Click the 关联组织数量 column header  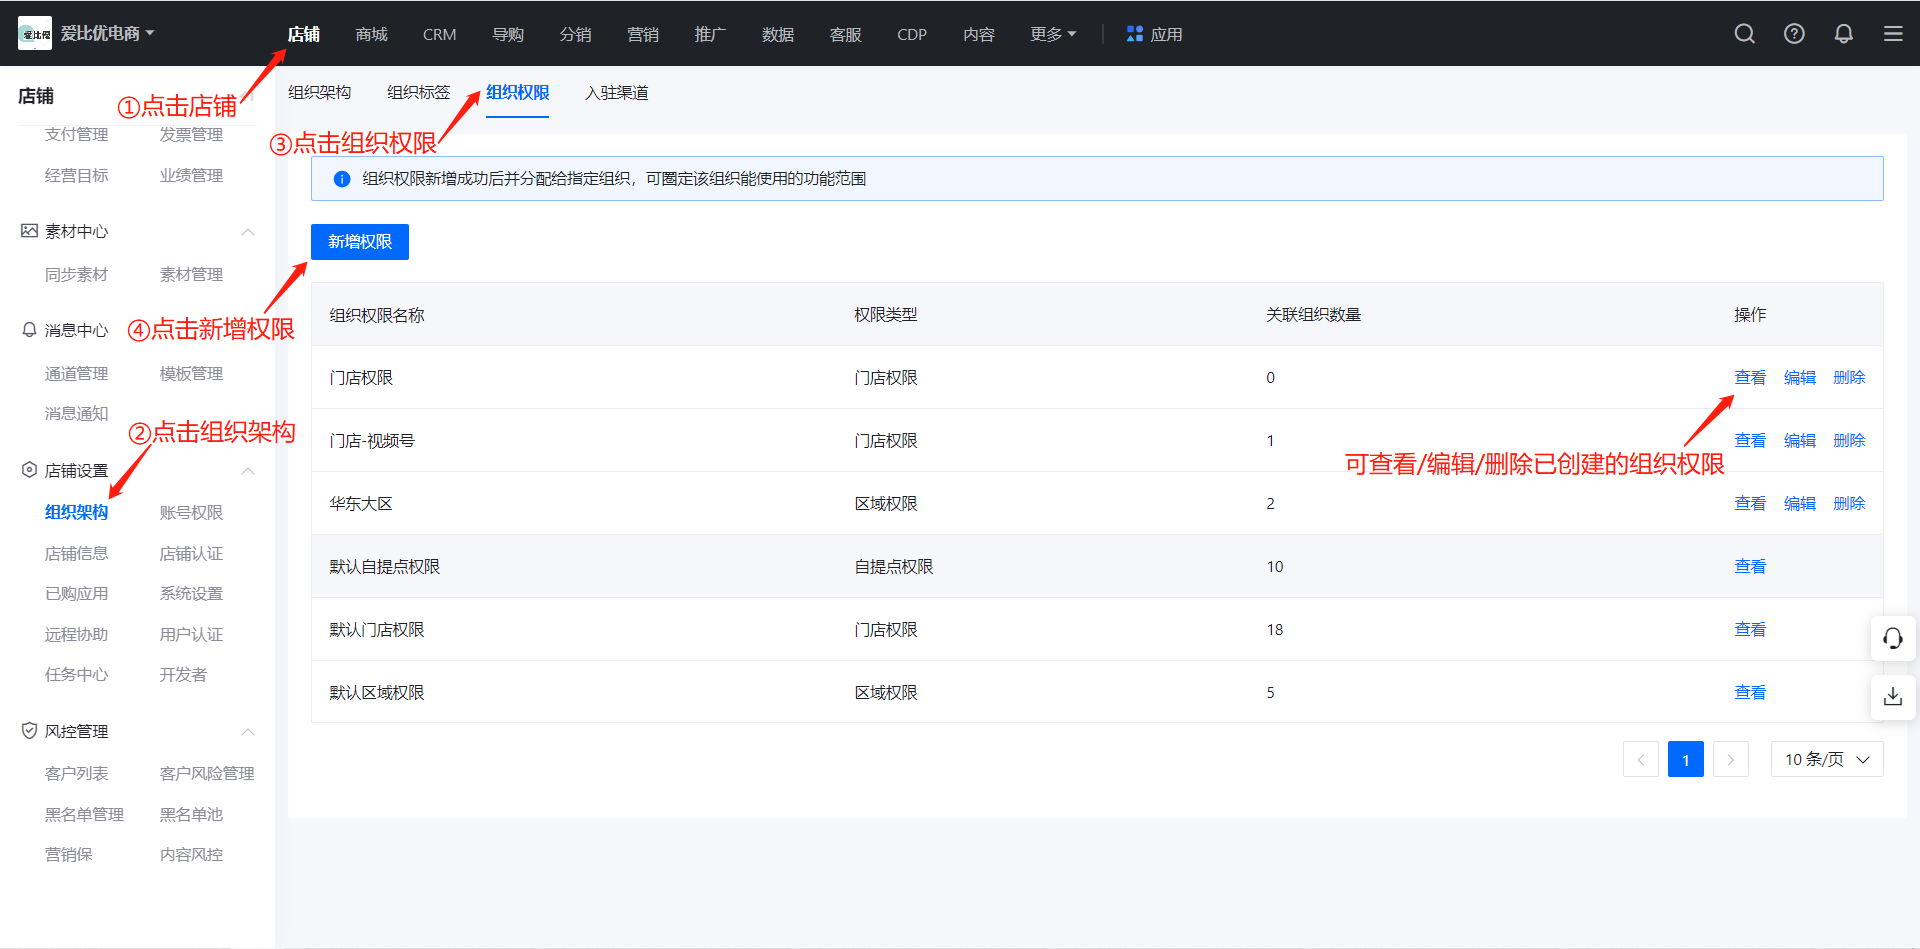1313,314
